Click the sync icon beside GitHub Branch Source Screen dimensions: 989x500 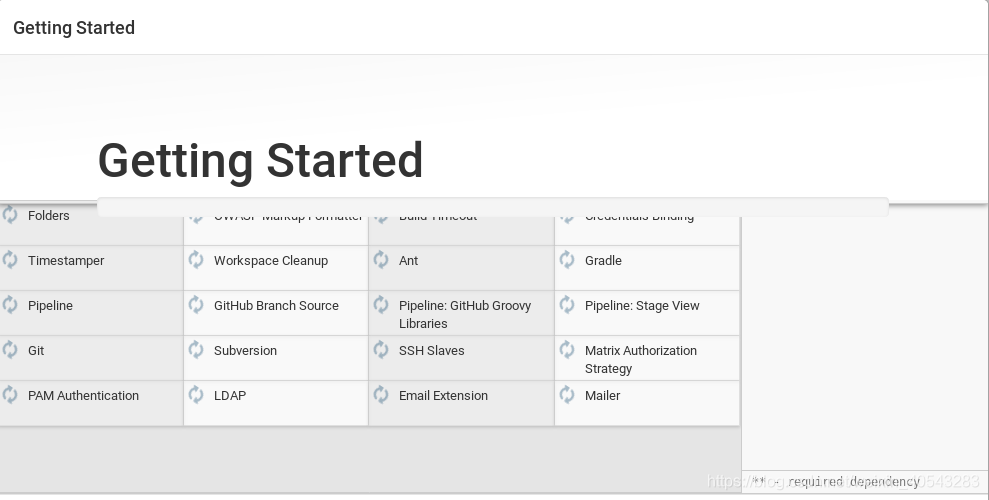click(196, 305)
